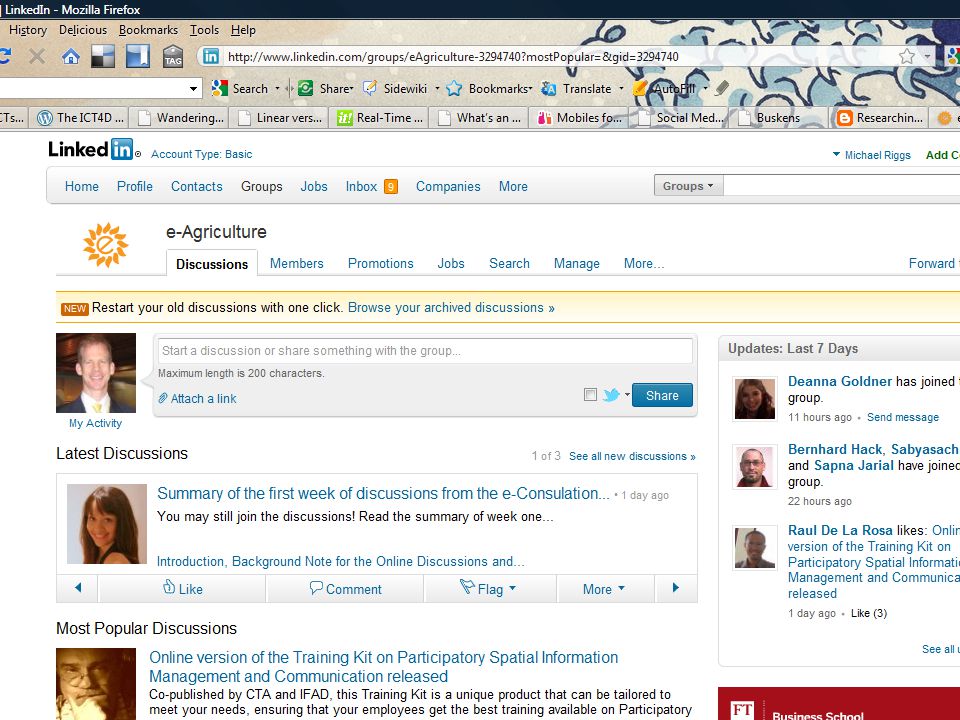Click the checkered Delicious bookmarks icon
This screenshot has width=960, height=720.
pyautogui.click(x=103, y=57)
